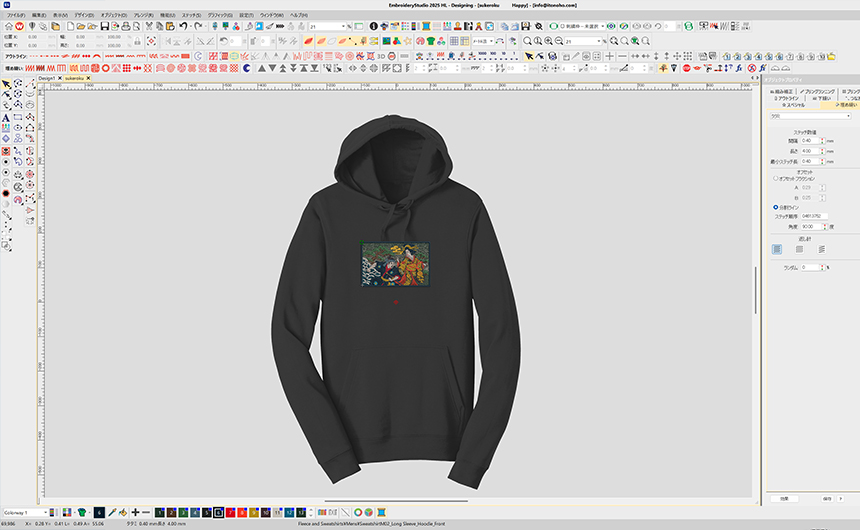The height and width of the screenshot is (530, 860).
Task: Select the オフセットフラクション radio button
Action: pyautogui.click(x=776, y=178)
